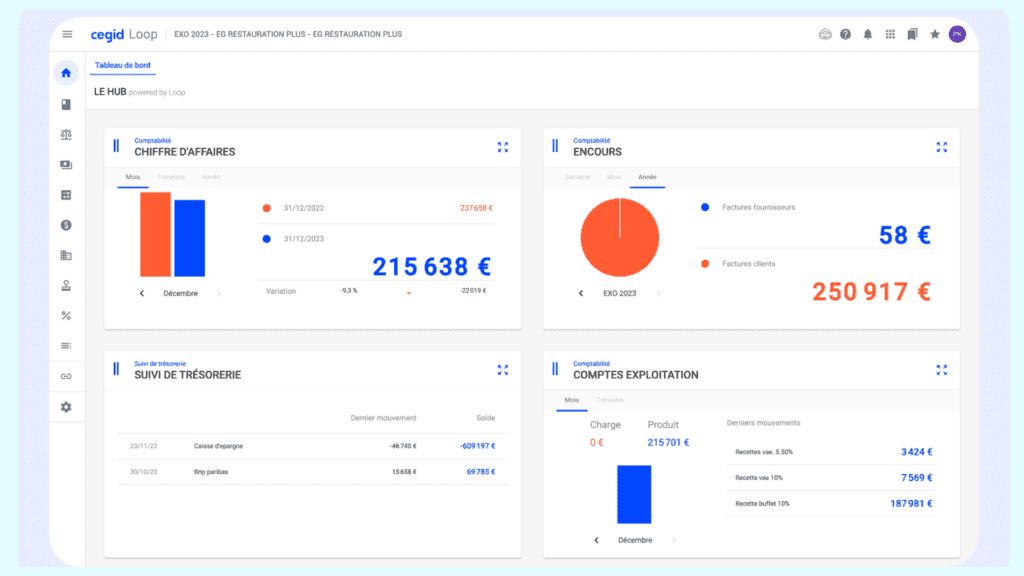Viewport: 1024px width, 576px height.
Task: Go to the previous month before Décembre in Chiffre d'affaires
Action: [x=142, y=293]
